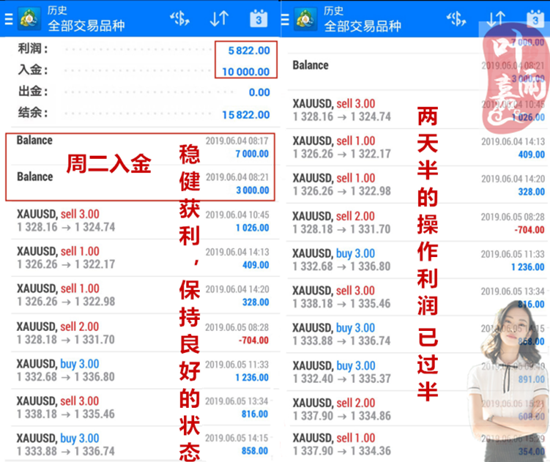550x462 pixels.
Task: Select left panel profit 328.00
Action: pos(256,302)
